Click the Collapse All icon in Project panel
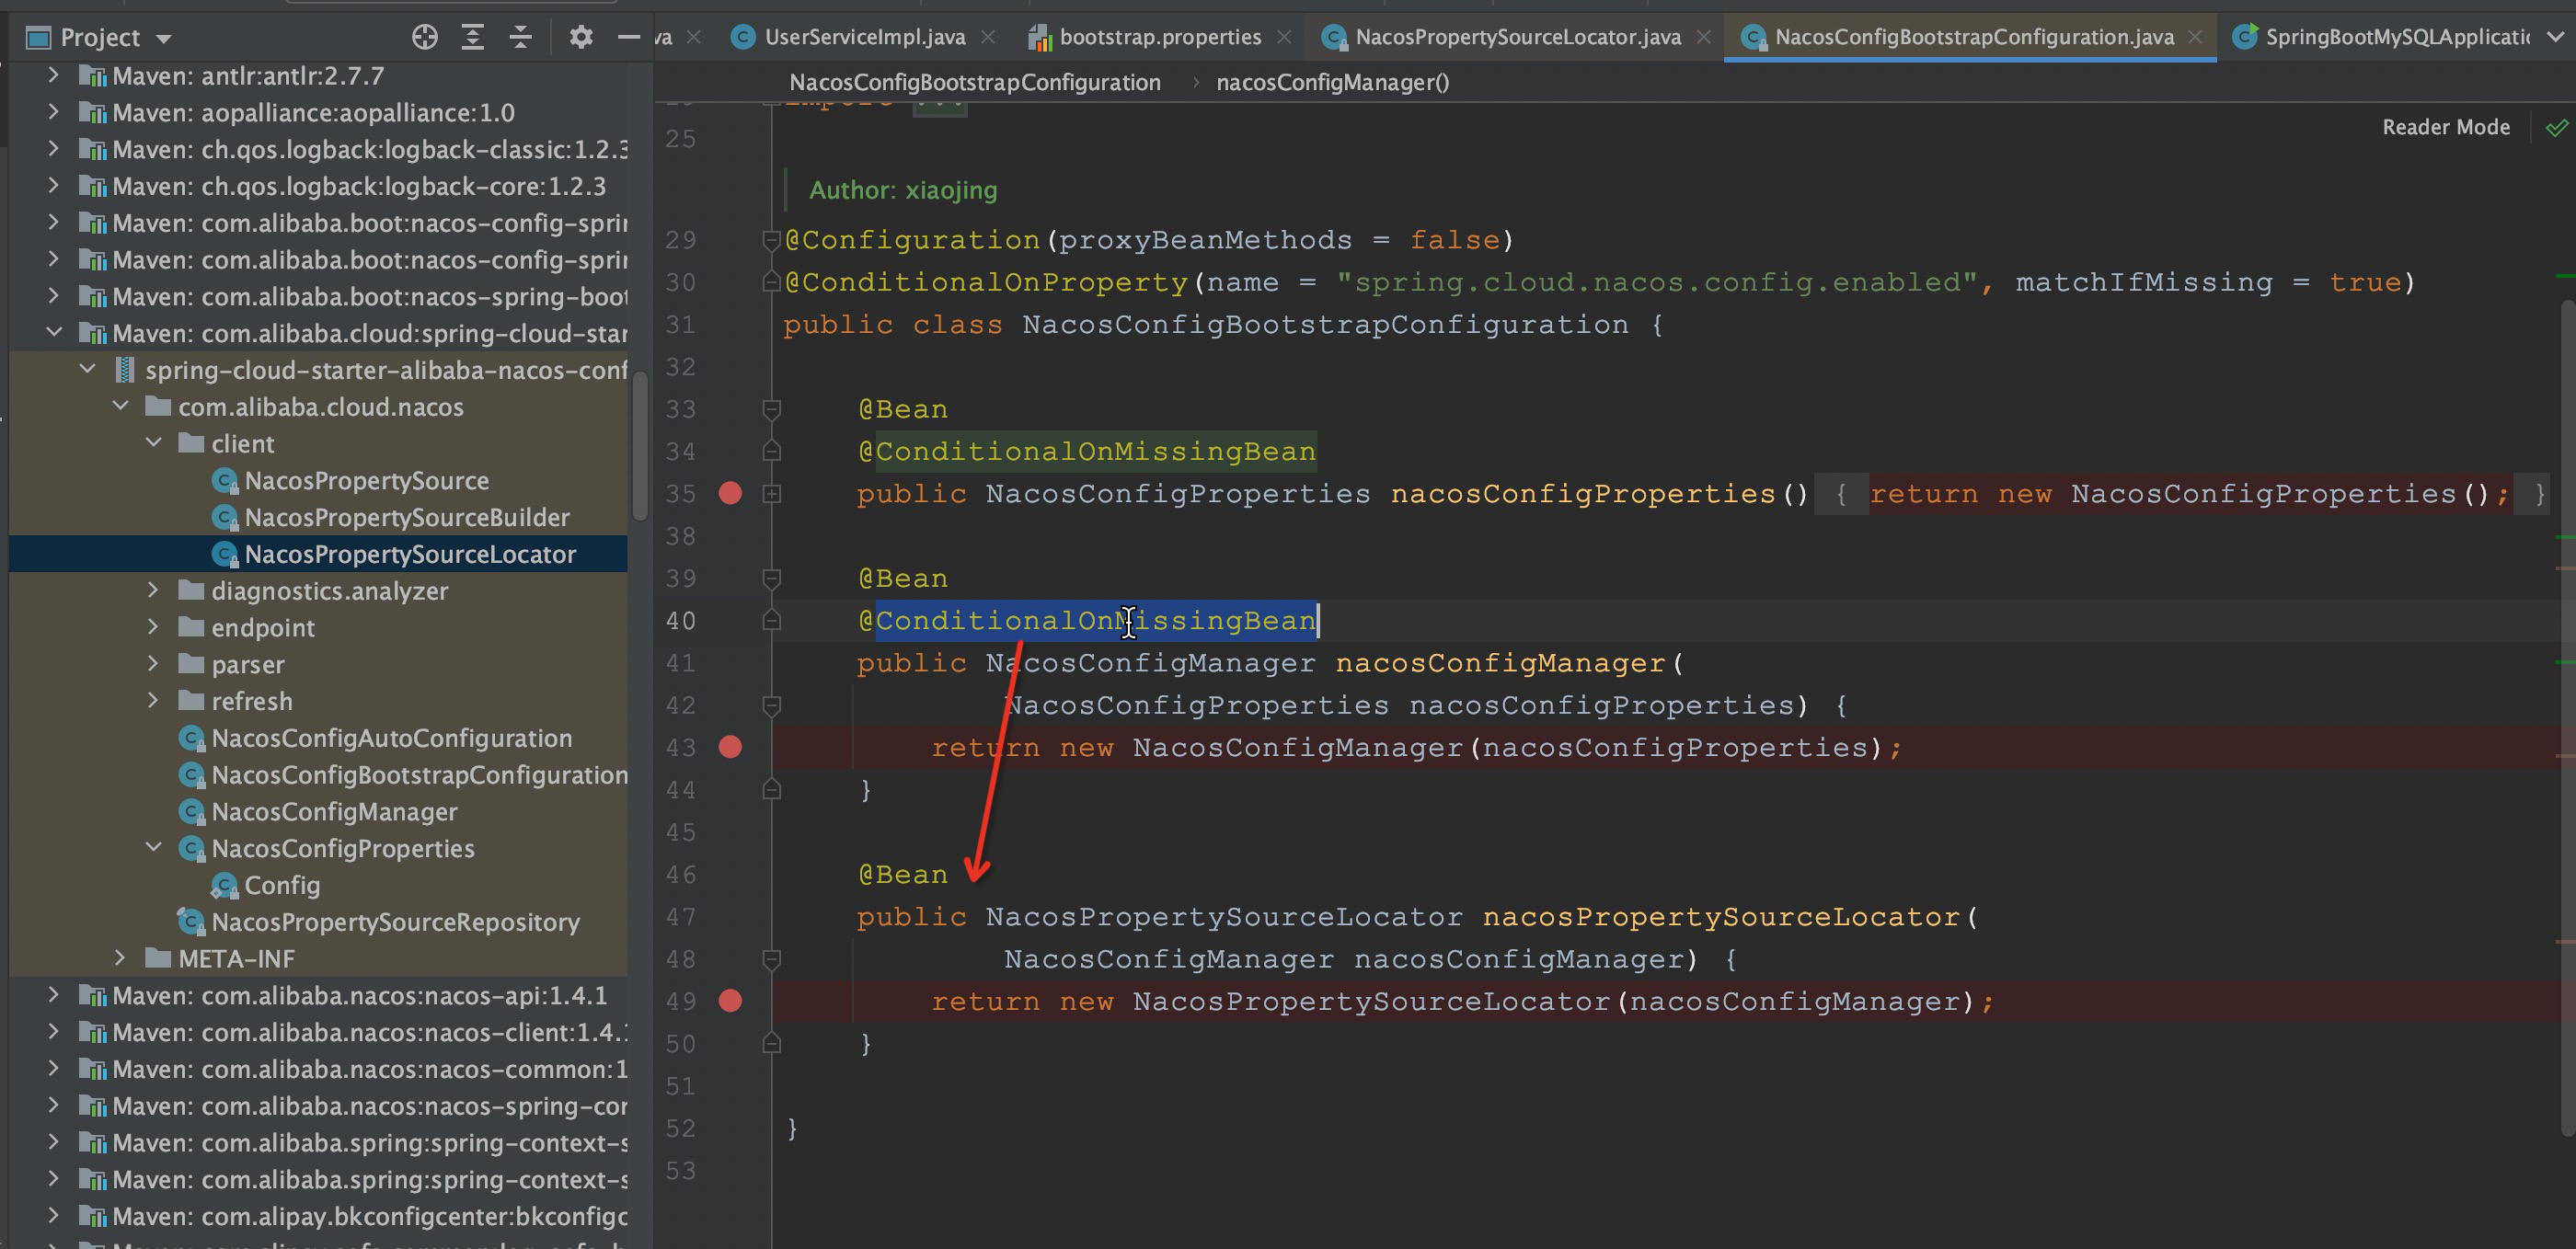Viewport: 2576px width, 1249px height. (520, 38)
